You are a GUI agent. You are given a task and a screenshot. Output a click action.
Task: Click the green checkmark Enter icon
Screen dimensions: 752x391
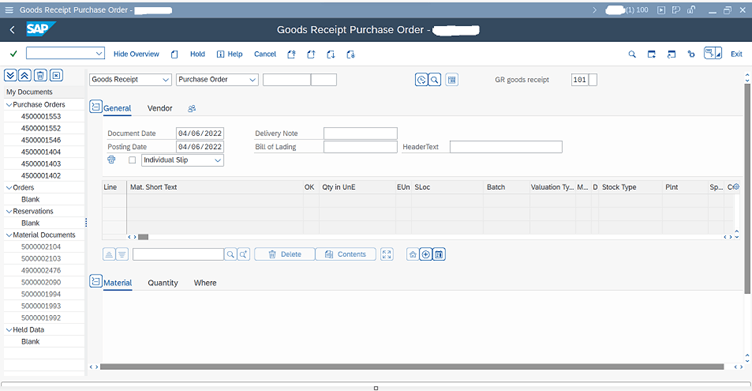[13, 54]
